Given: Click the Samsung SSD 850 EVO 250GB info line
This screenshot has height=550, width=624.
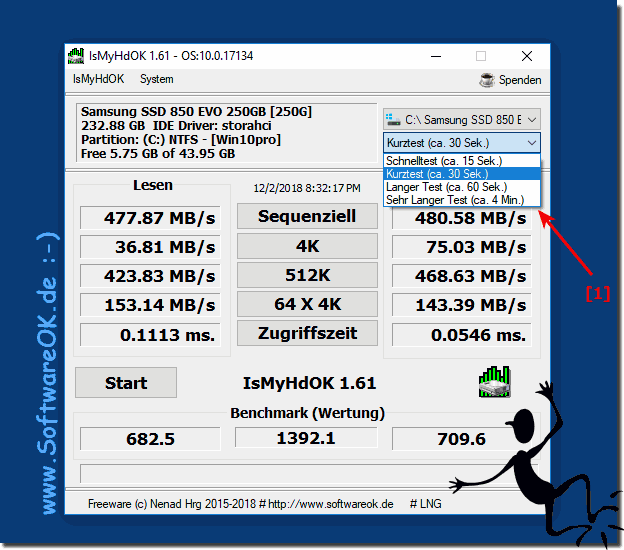Looking at the screenshot, I should (x=196, y=111).
